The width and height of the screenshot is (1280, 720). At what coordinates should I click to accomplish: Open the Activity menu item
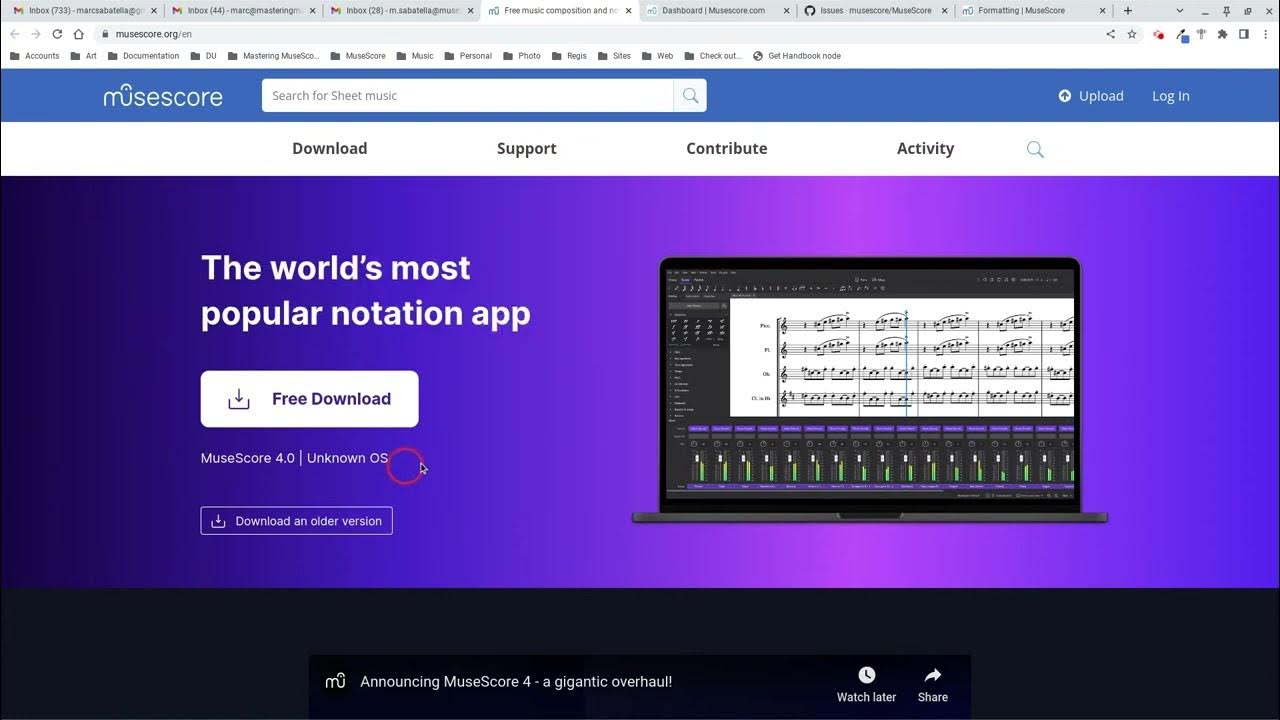925,148
